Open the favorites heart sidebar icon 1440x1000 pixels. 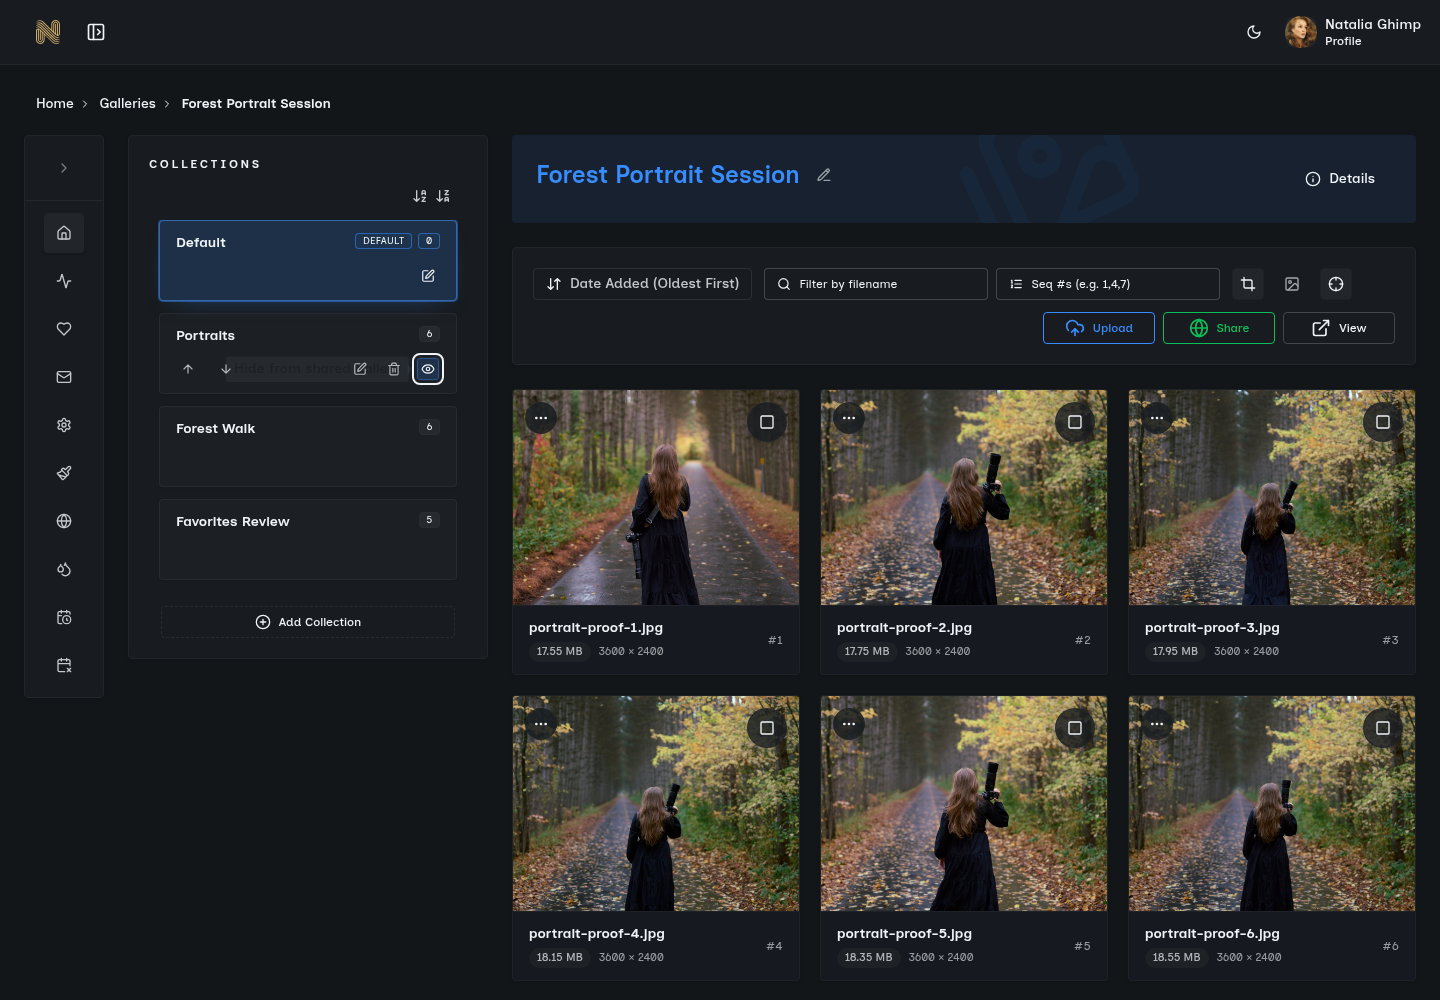point(64,329)
